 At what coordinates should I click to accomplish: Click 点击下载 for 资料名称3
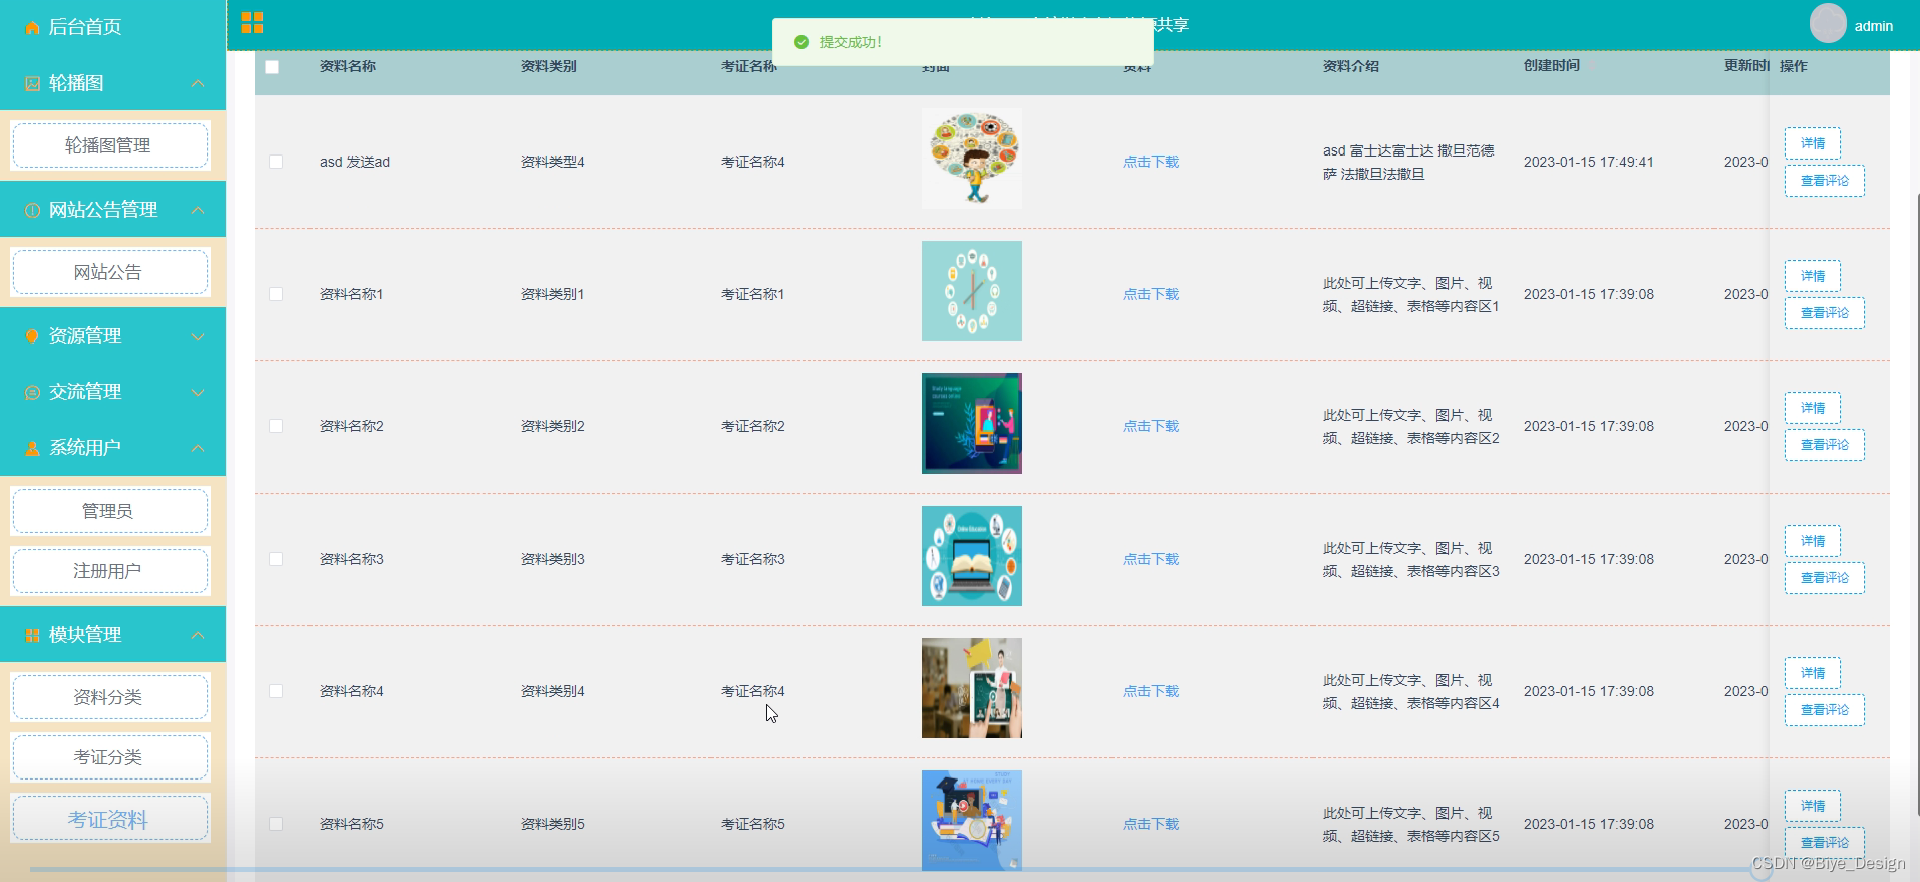pos(1151,559)
